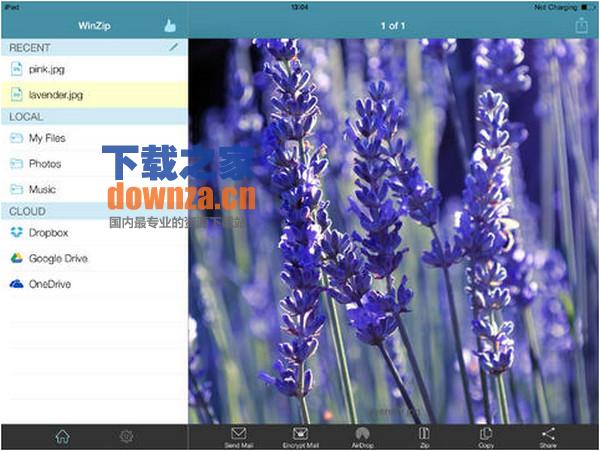Tap the Share button in bottom toolbar
This screenshot has height=451, width=600.
click(548, 438)
